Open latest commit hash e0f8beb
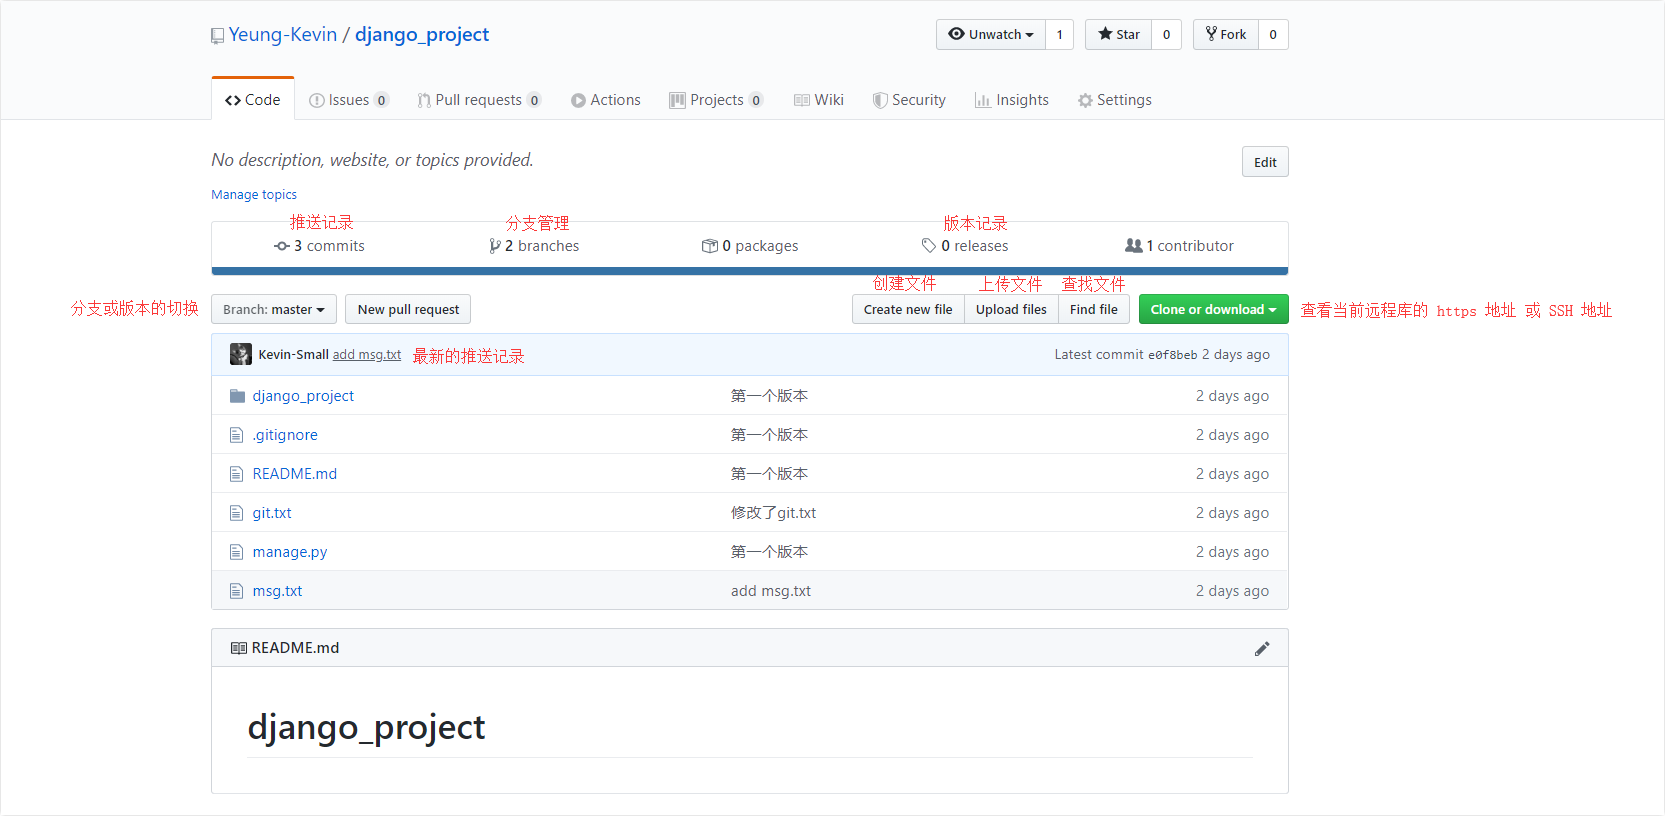The image size is (1665, 816). 1172,355
